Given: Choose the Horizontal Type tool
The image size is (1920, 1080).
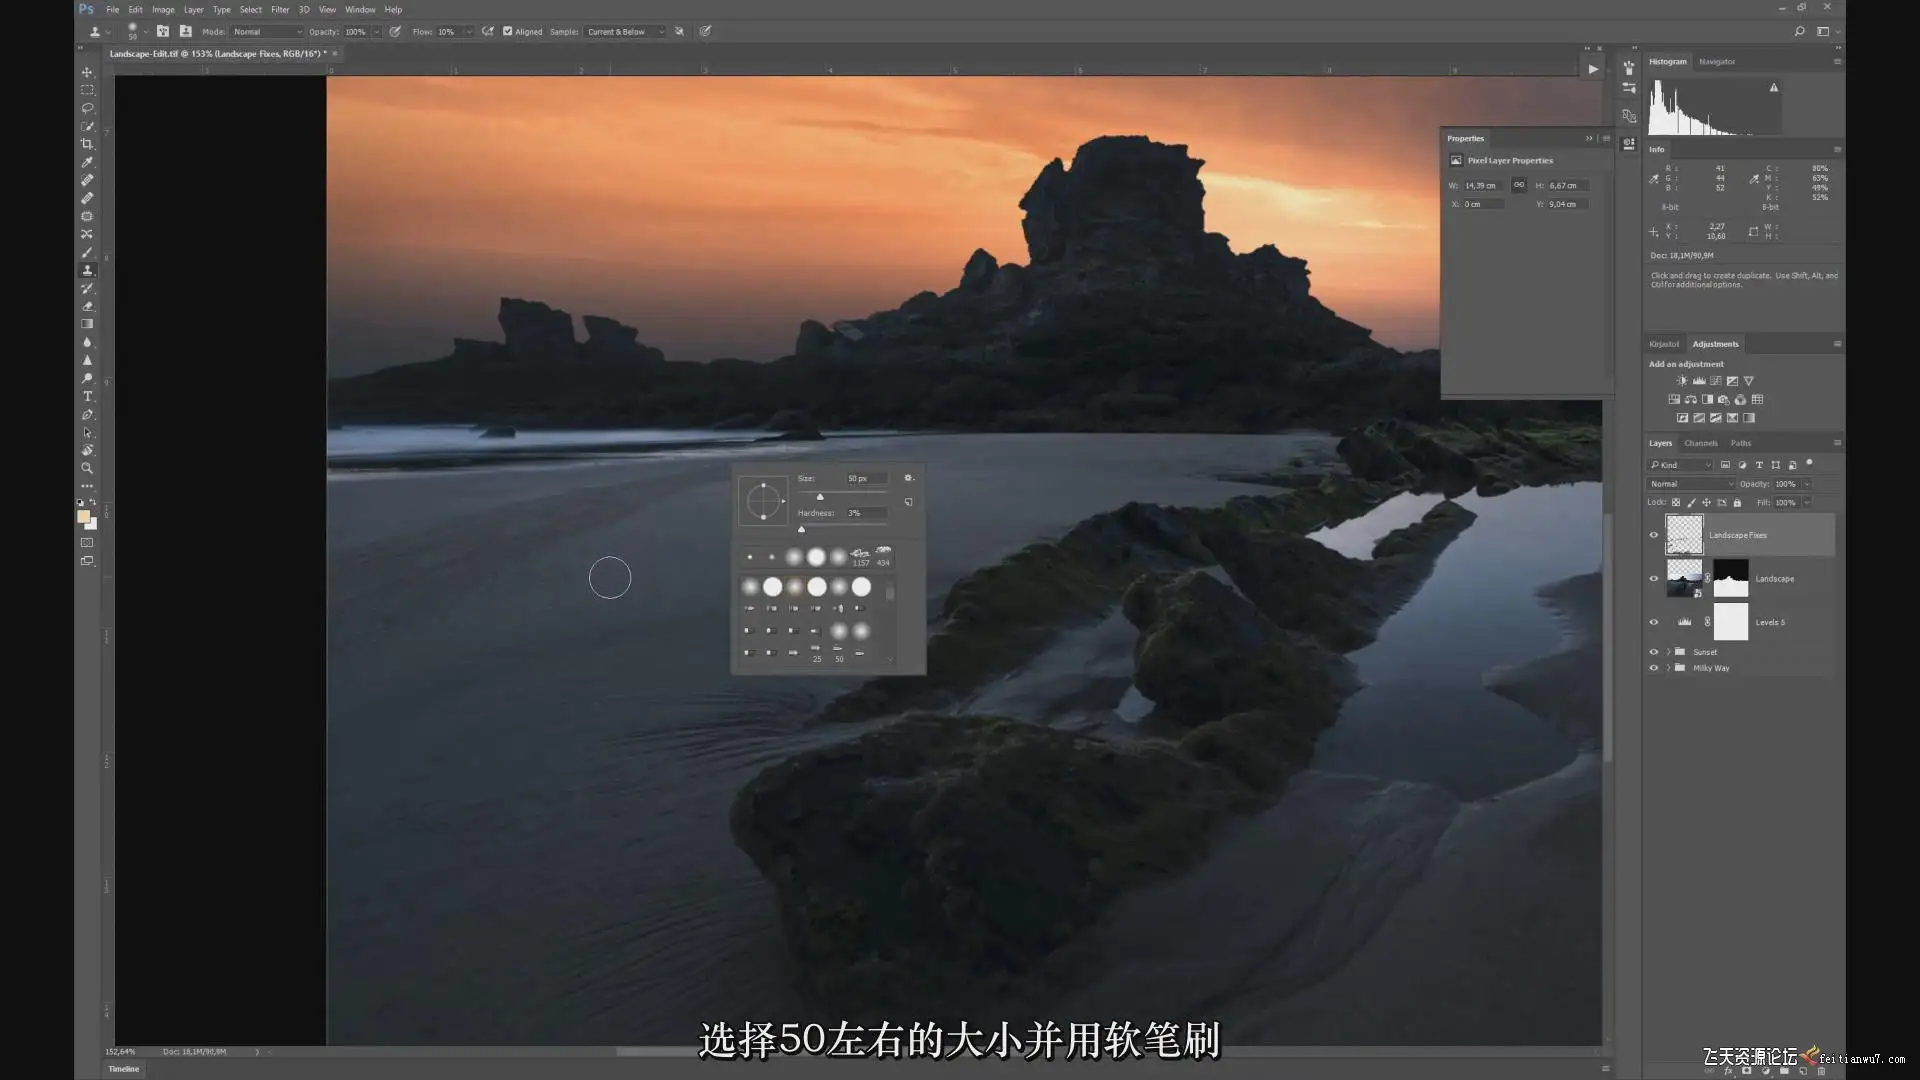Looking at the screenshot, I should click(87, 396).
